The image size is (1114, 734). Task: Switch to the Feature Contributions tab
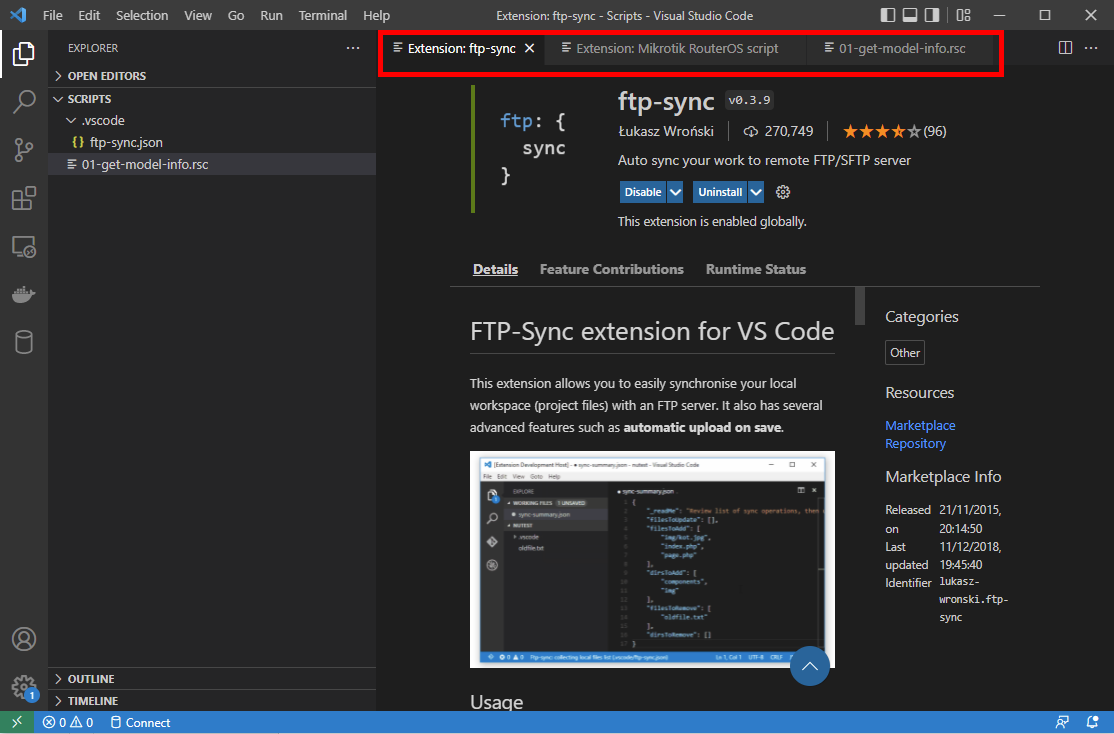pyautogui.click(x=611, y=269)
